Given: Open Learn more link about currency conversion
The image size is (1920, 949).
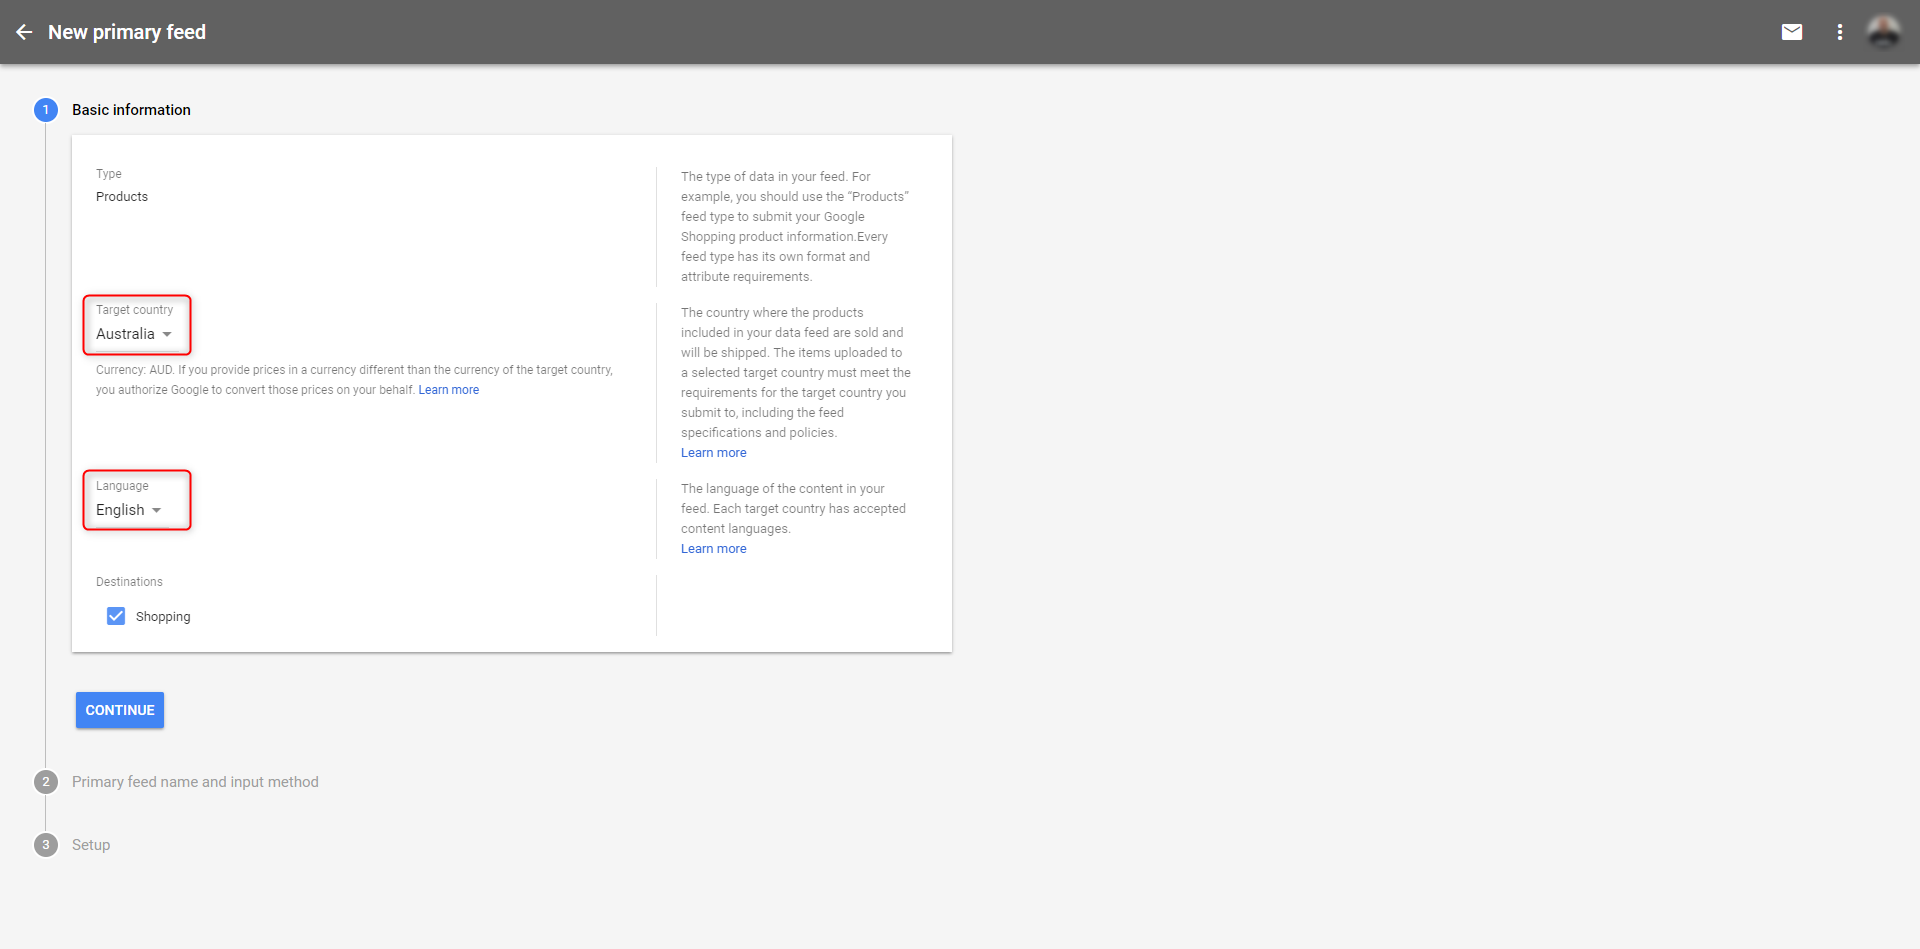Looking at the screenshot, I should tap(448, 390).
